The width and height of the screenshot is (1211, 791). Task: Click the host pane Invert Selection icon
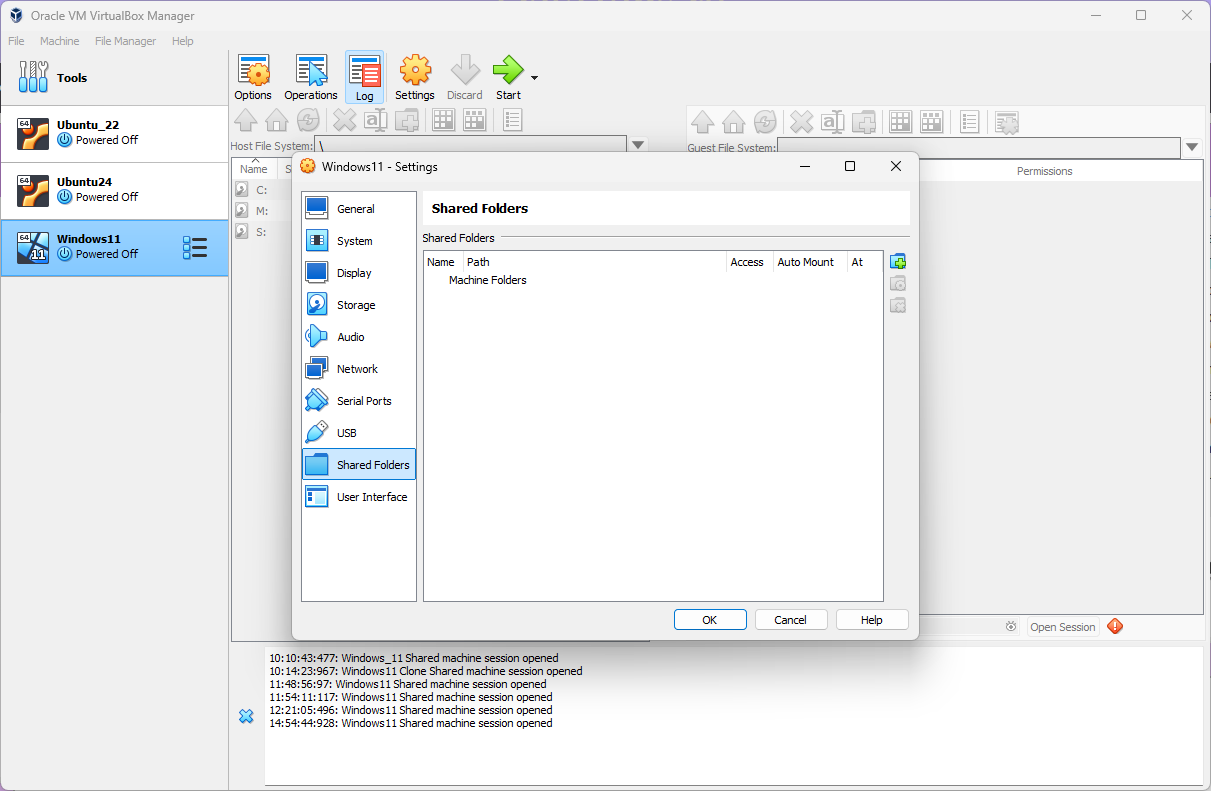[x=474, y=121]
